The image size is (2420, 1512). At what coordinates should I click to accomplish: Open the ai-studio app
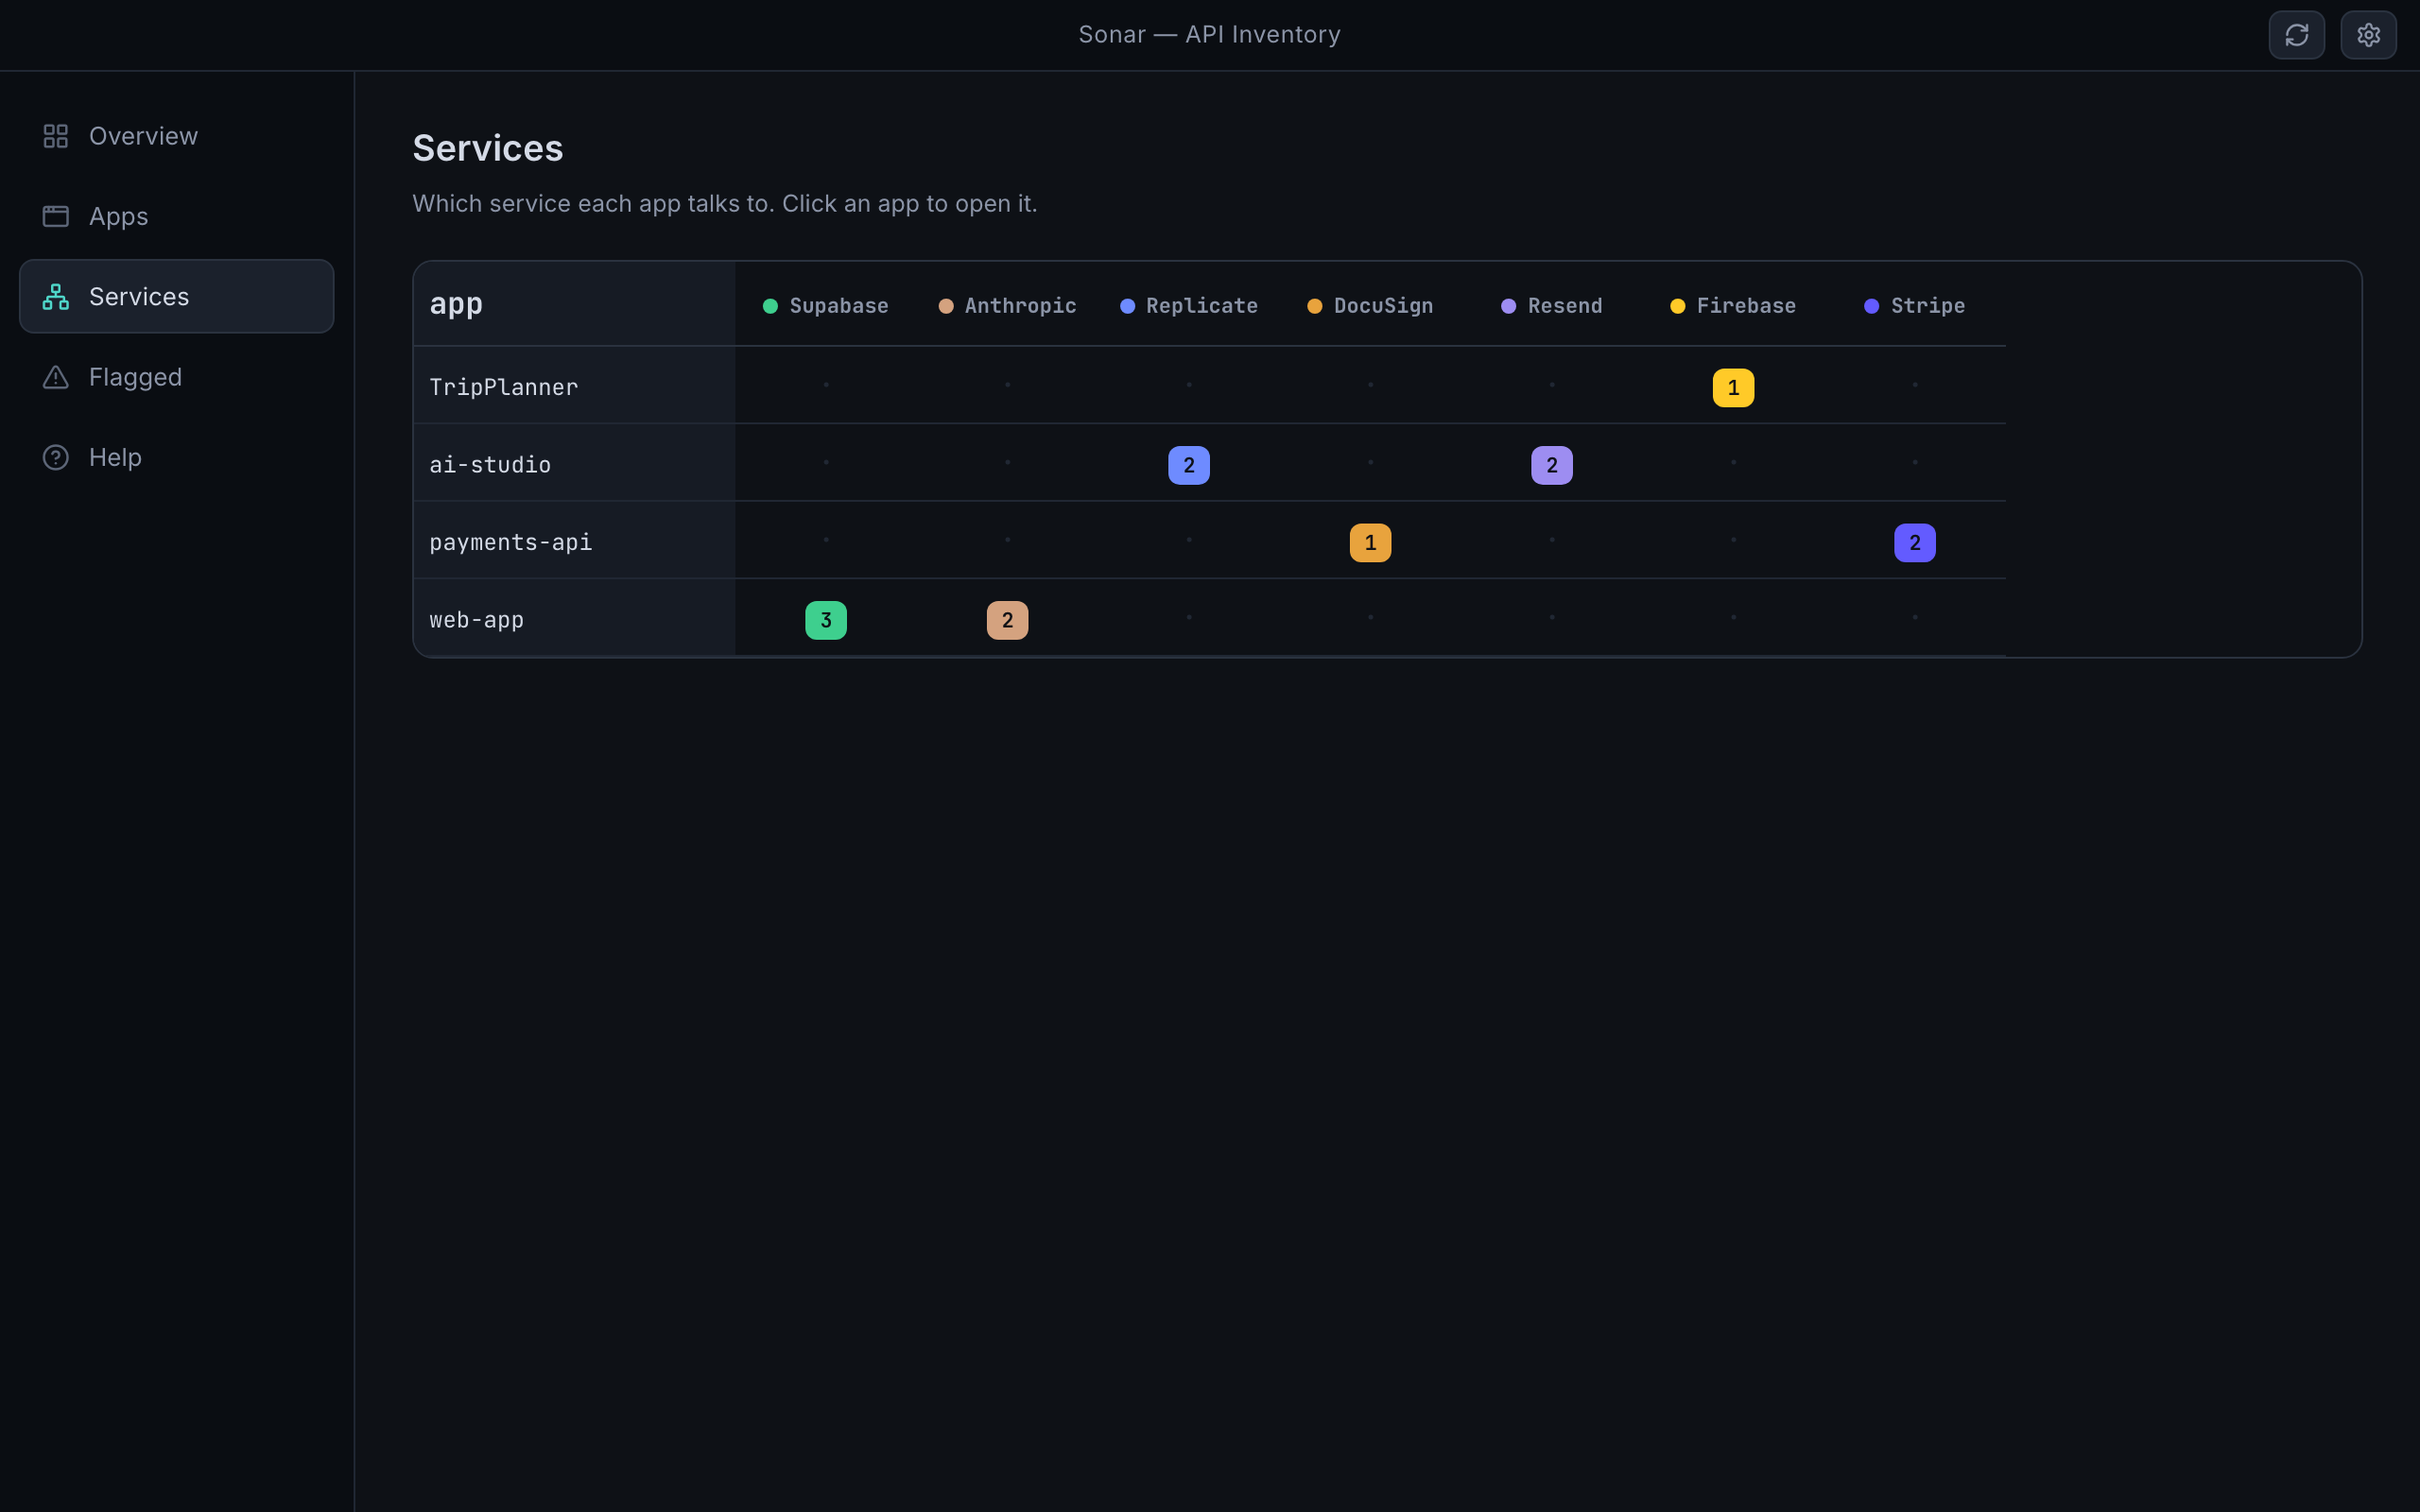point(574,463)
